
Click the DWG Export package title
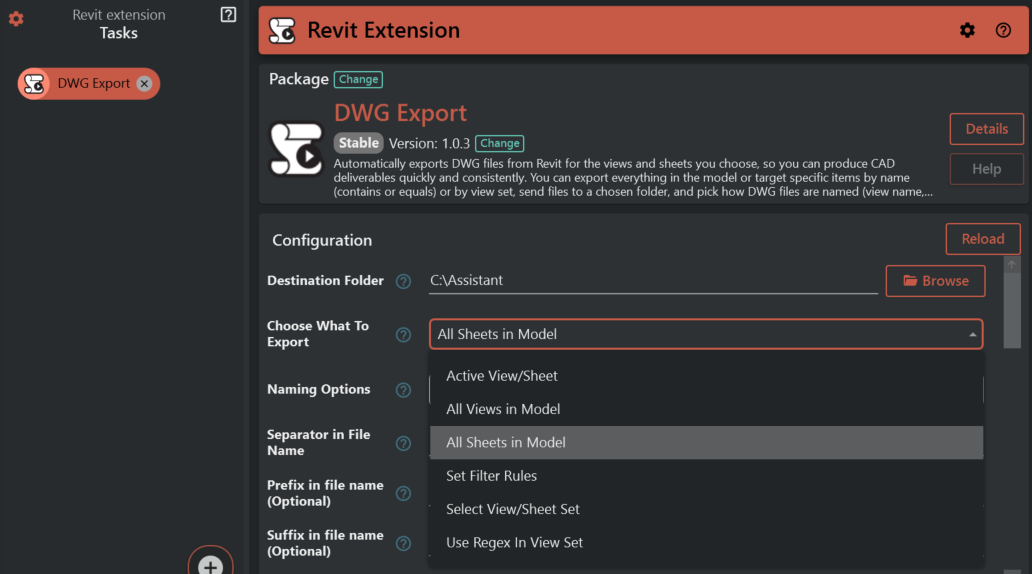click(400, 113)
